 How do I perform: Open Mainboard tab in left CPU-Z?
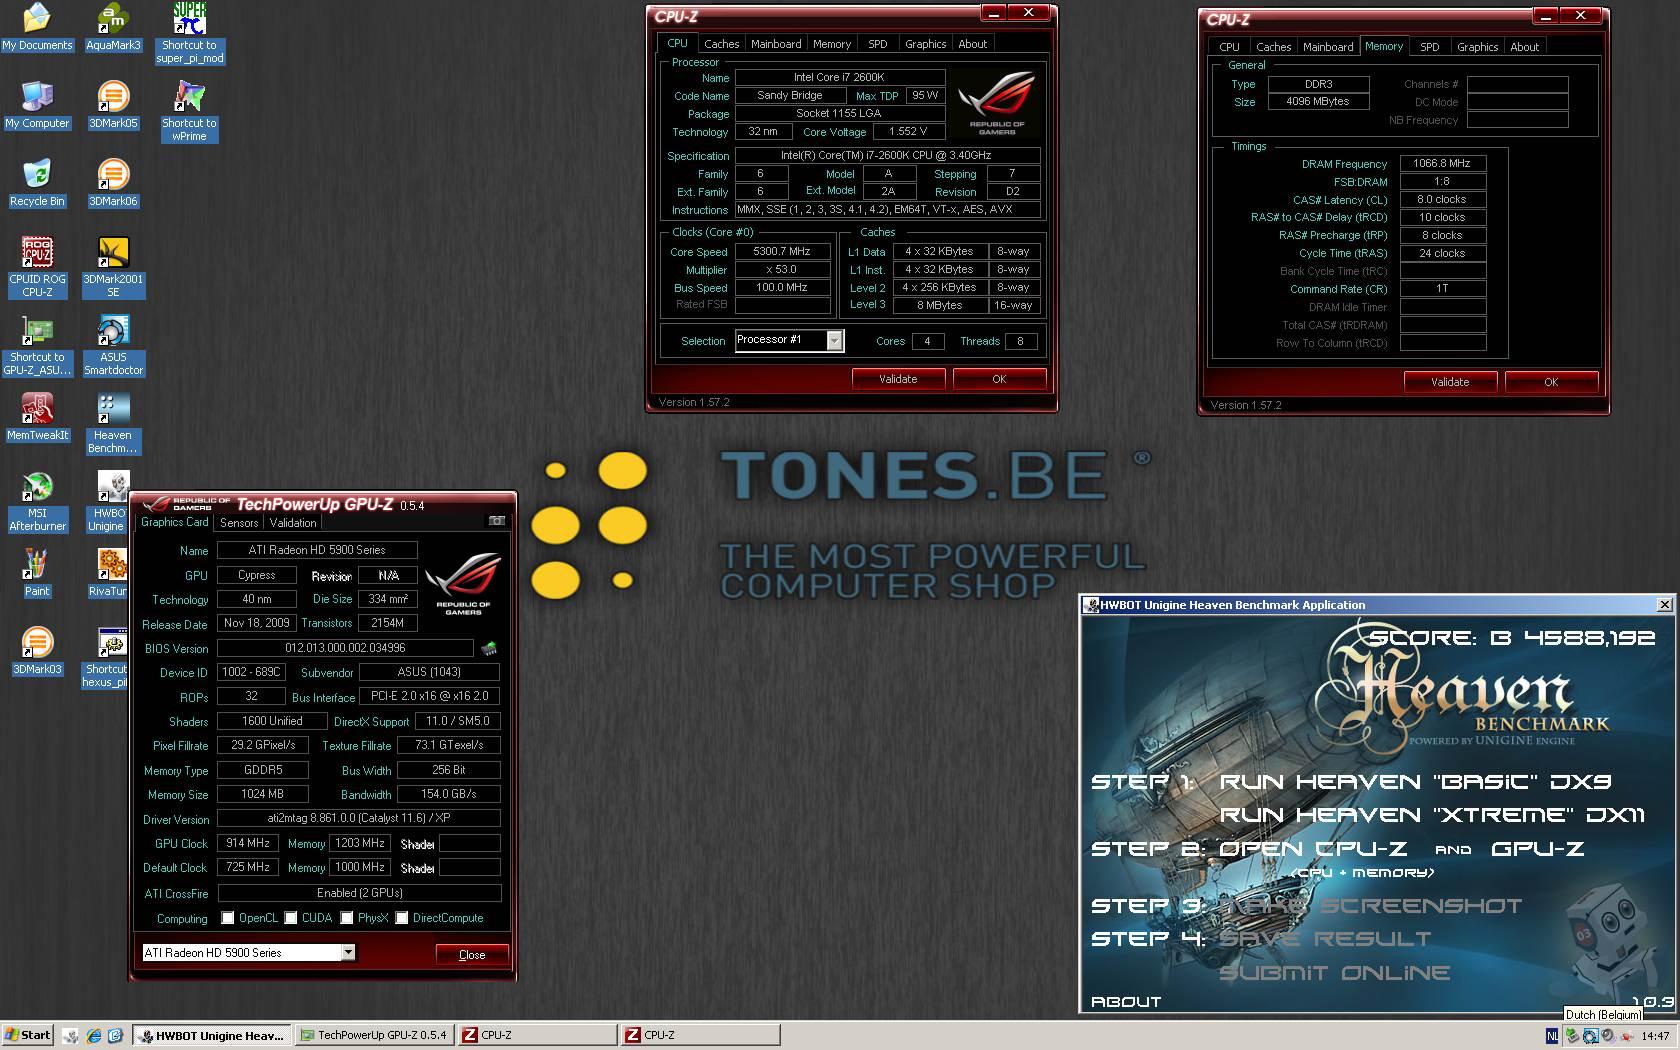(x=776, y=44)
